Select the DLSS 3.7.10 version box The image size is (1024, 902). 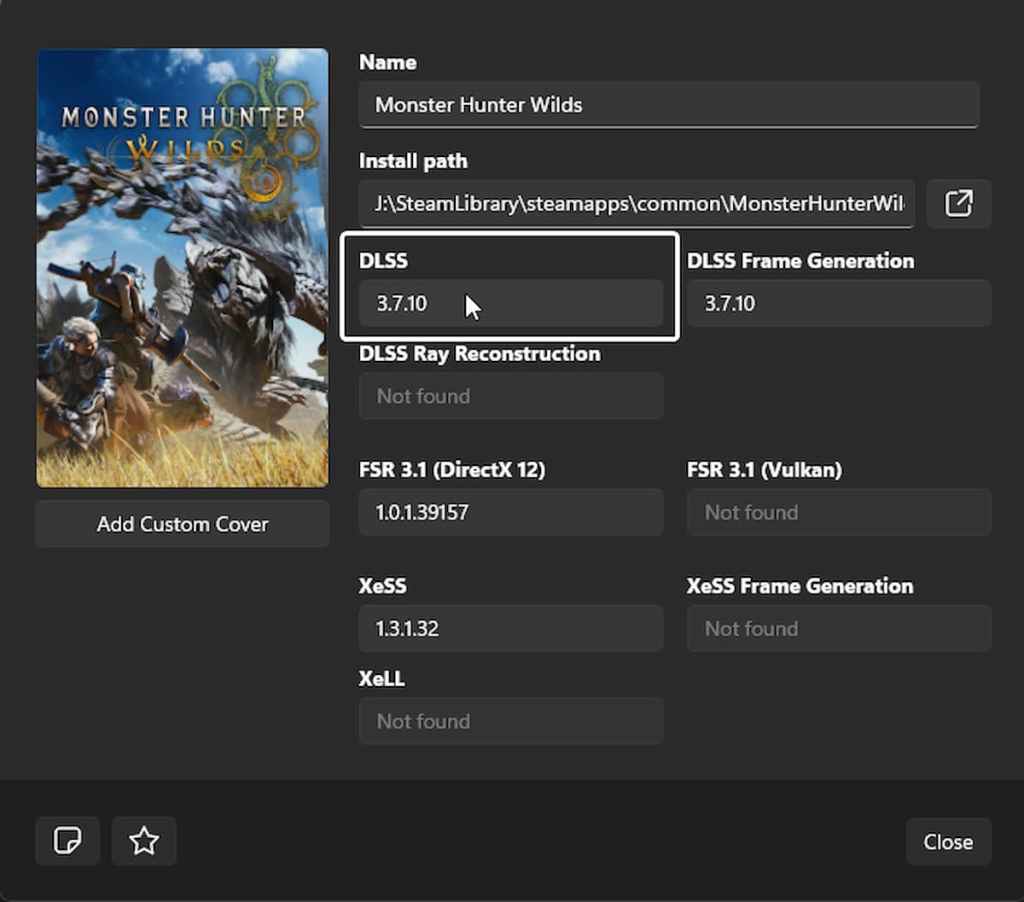point(510,304)
